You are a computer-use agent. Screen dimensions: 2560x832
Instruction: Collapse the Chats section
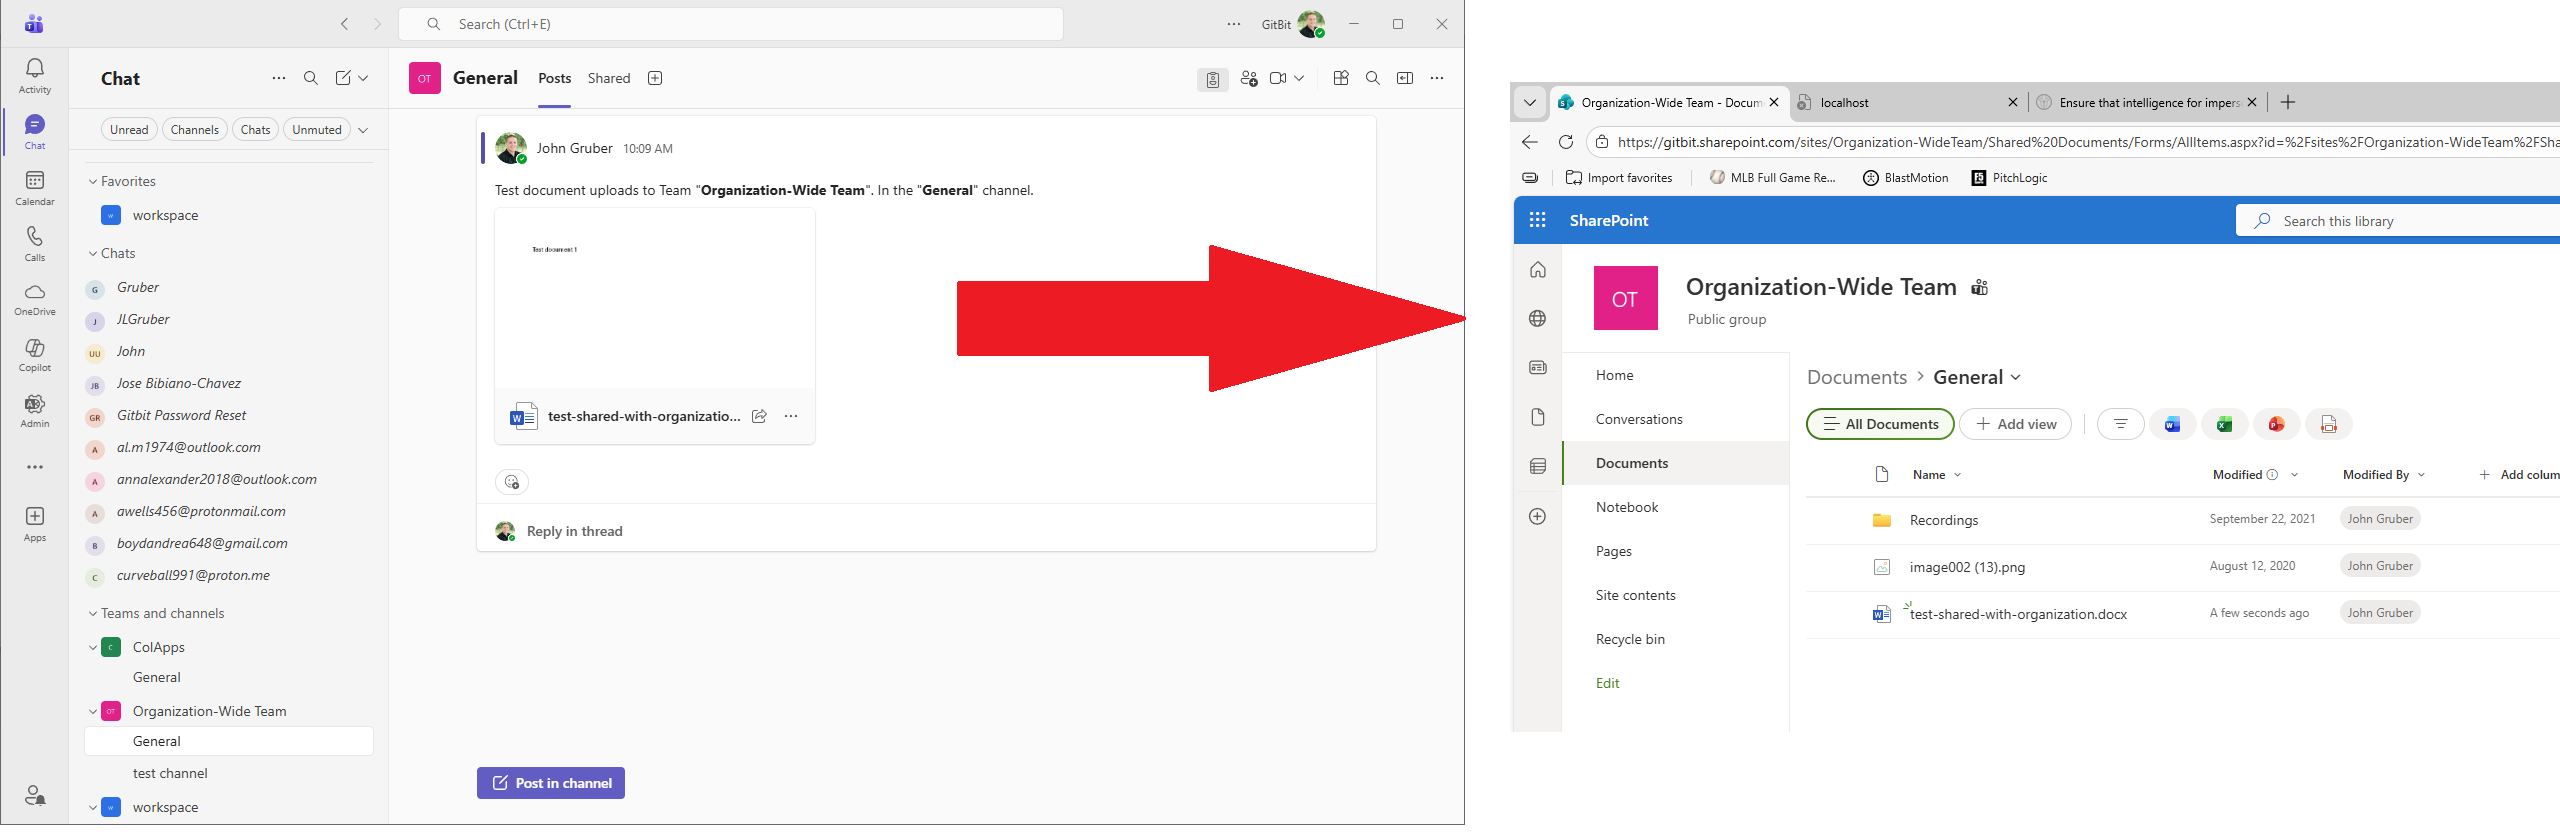click(x=93, y=253)
